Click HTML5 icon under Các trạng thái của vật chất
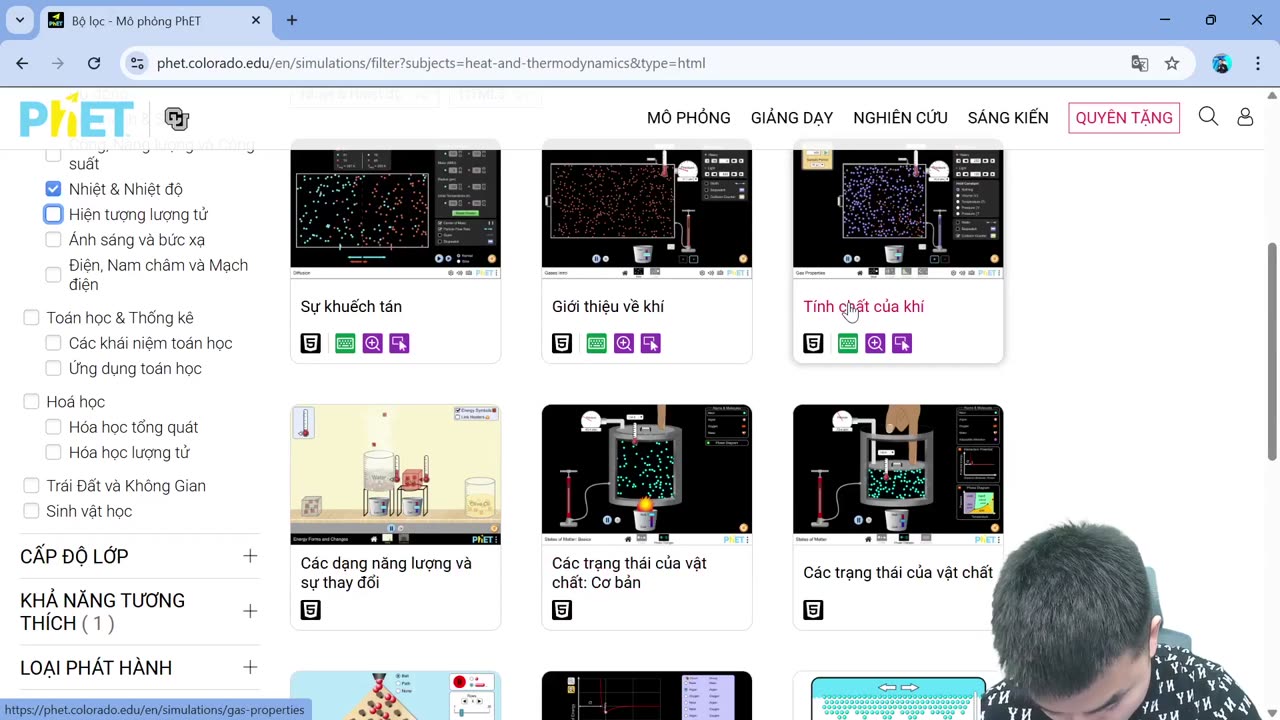Image resolution: width=1280 pixels, height=720 pixels. 813,609
